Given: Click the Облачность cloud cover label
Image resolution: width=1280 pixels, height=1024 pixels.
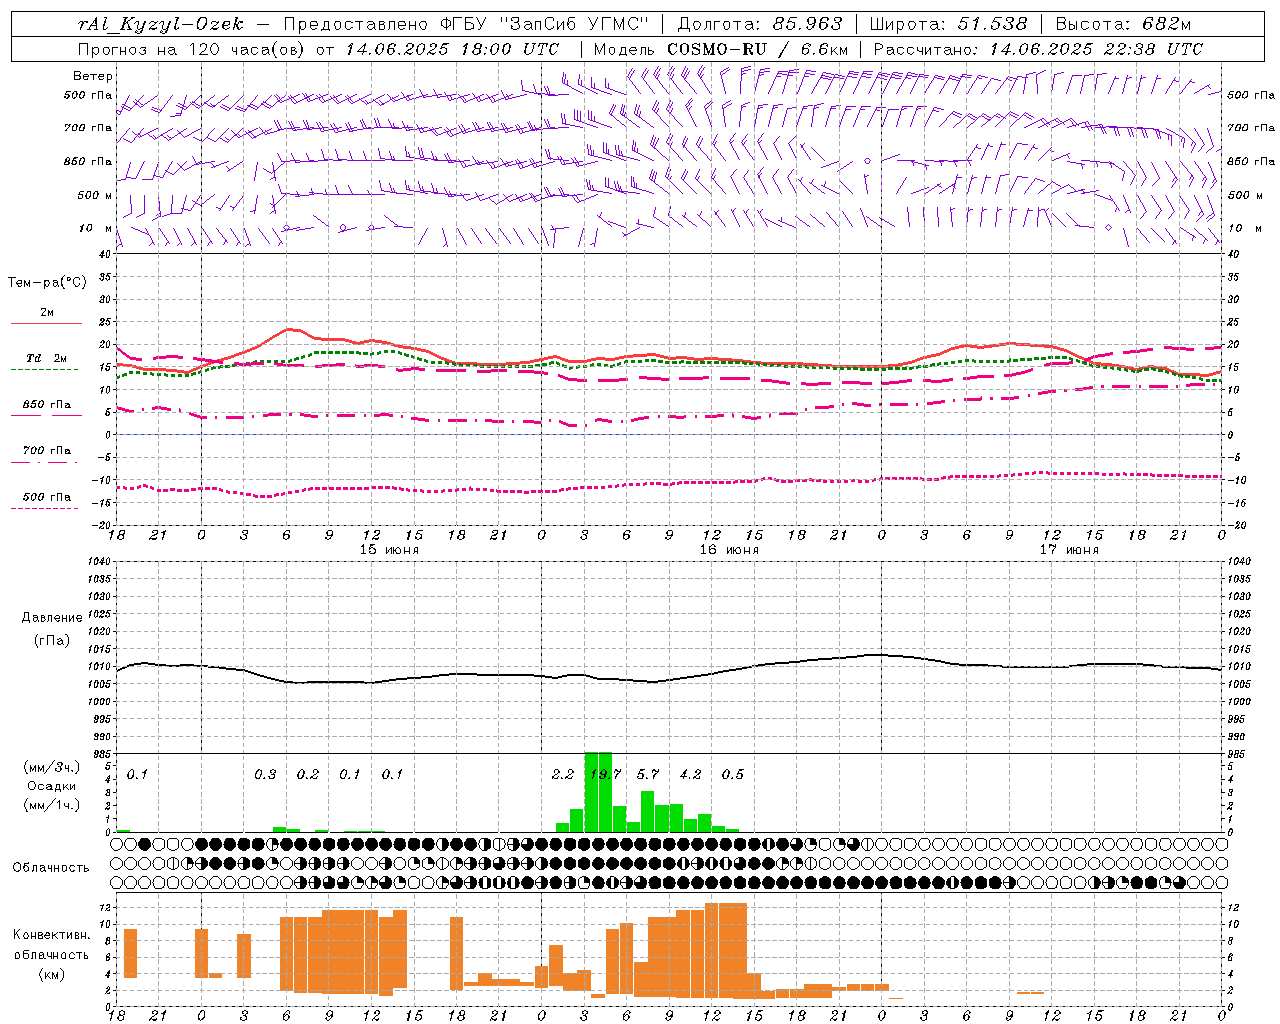Looking at the screenshot, I should point(50,868).
